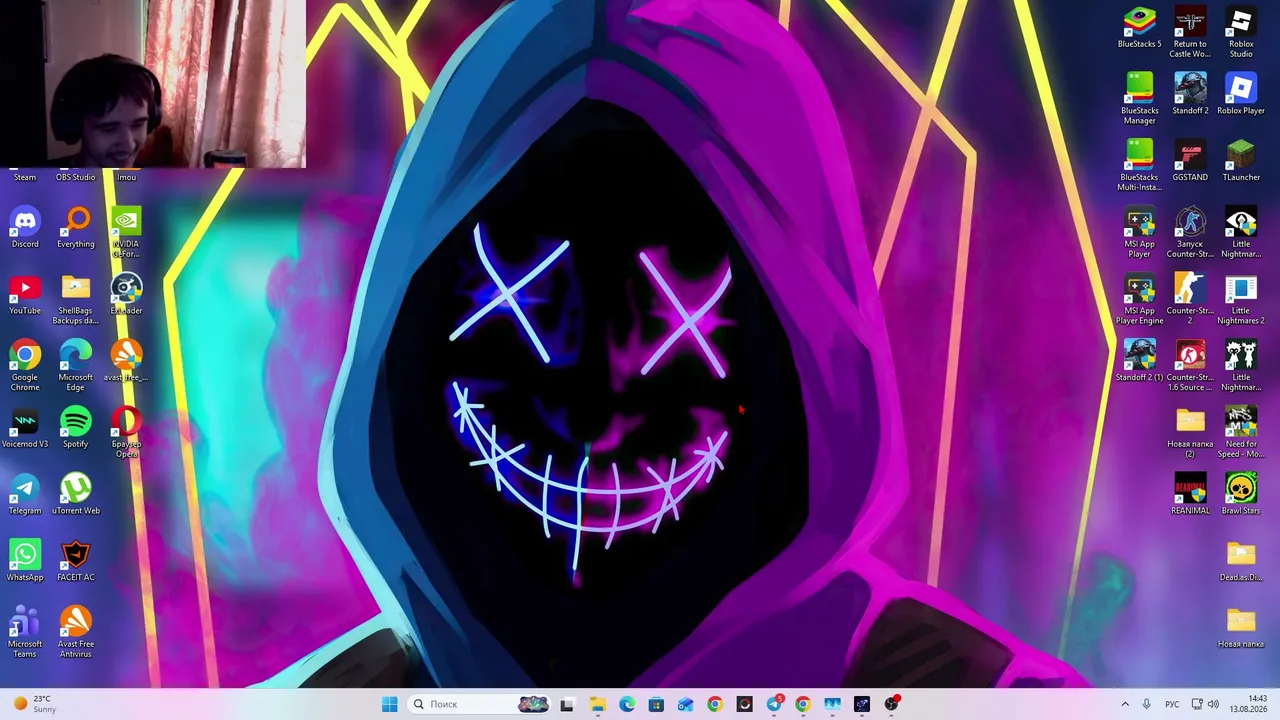Screen dimensions: 1280x720
Task: Open Telegram with 5 unread badge in taskbar
Action: click(x=774, y=704)
